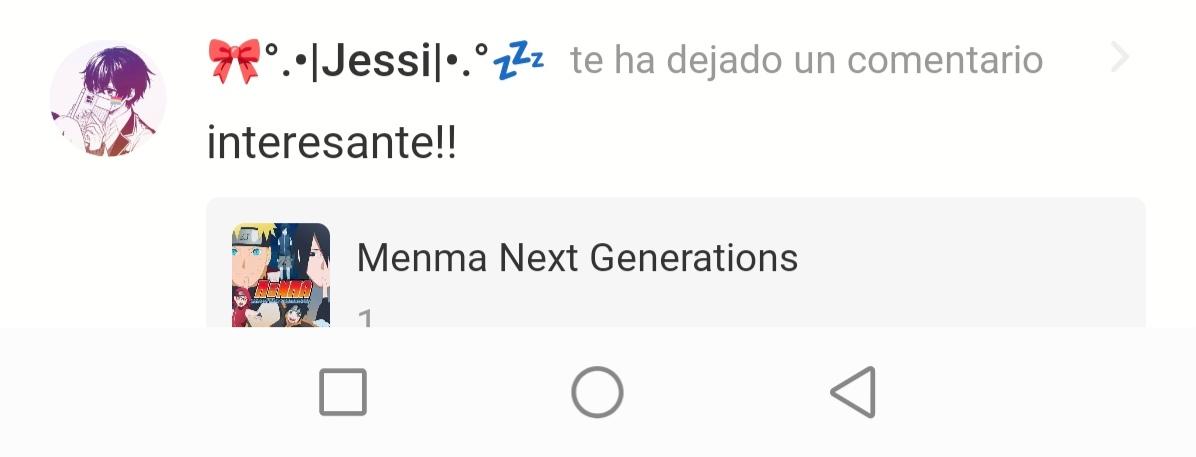
Task: Click the word "comentario" in the notification
Action: [x=944, y=60]
